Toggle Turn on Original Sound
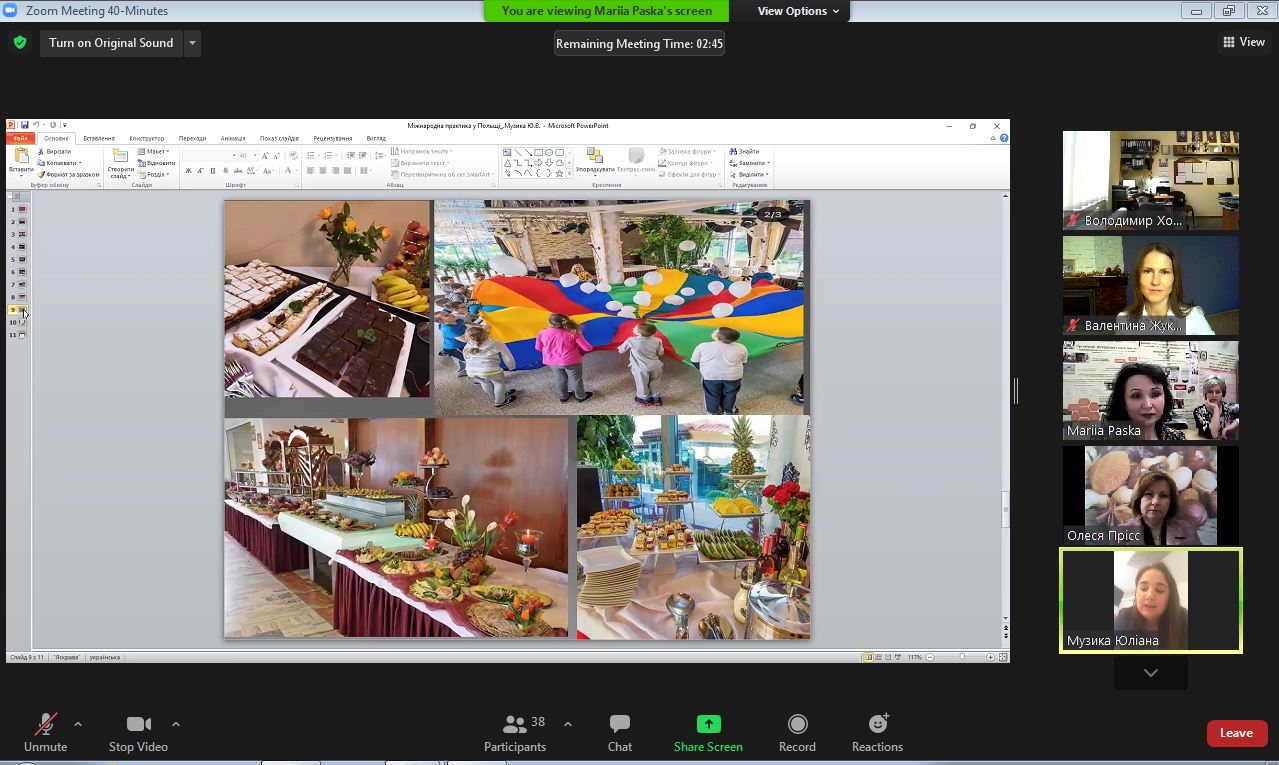This screenshot has height=765, width=1279. tap(111, 43)
